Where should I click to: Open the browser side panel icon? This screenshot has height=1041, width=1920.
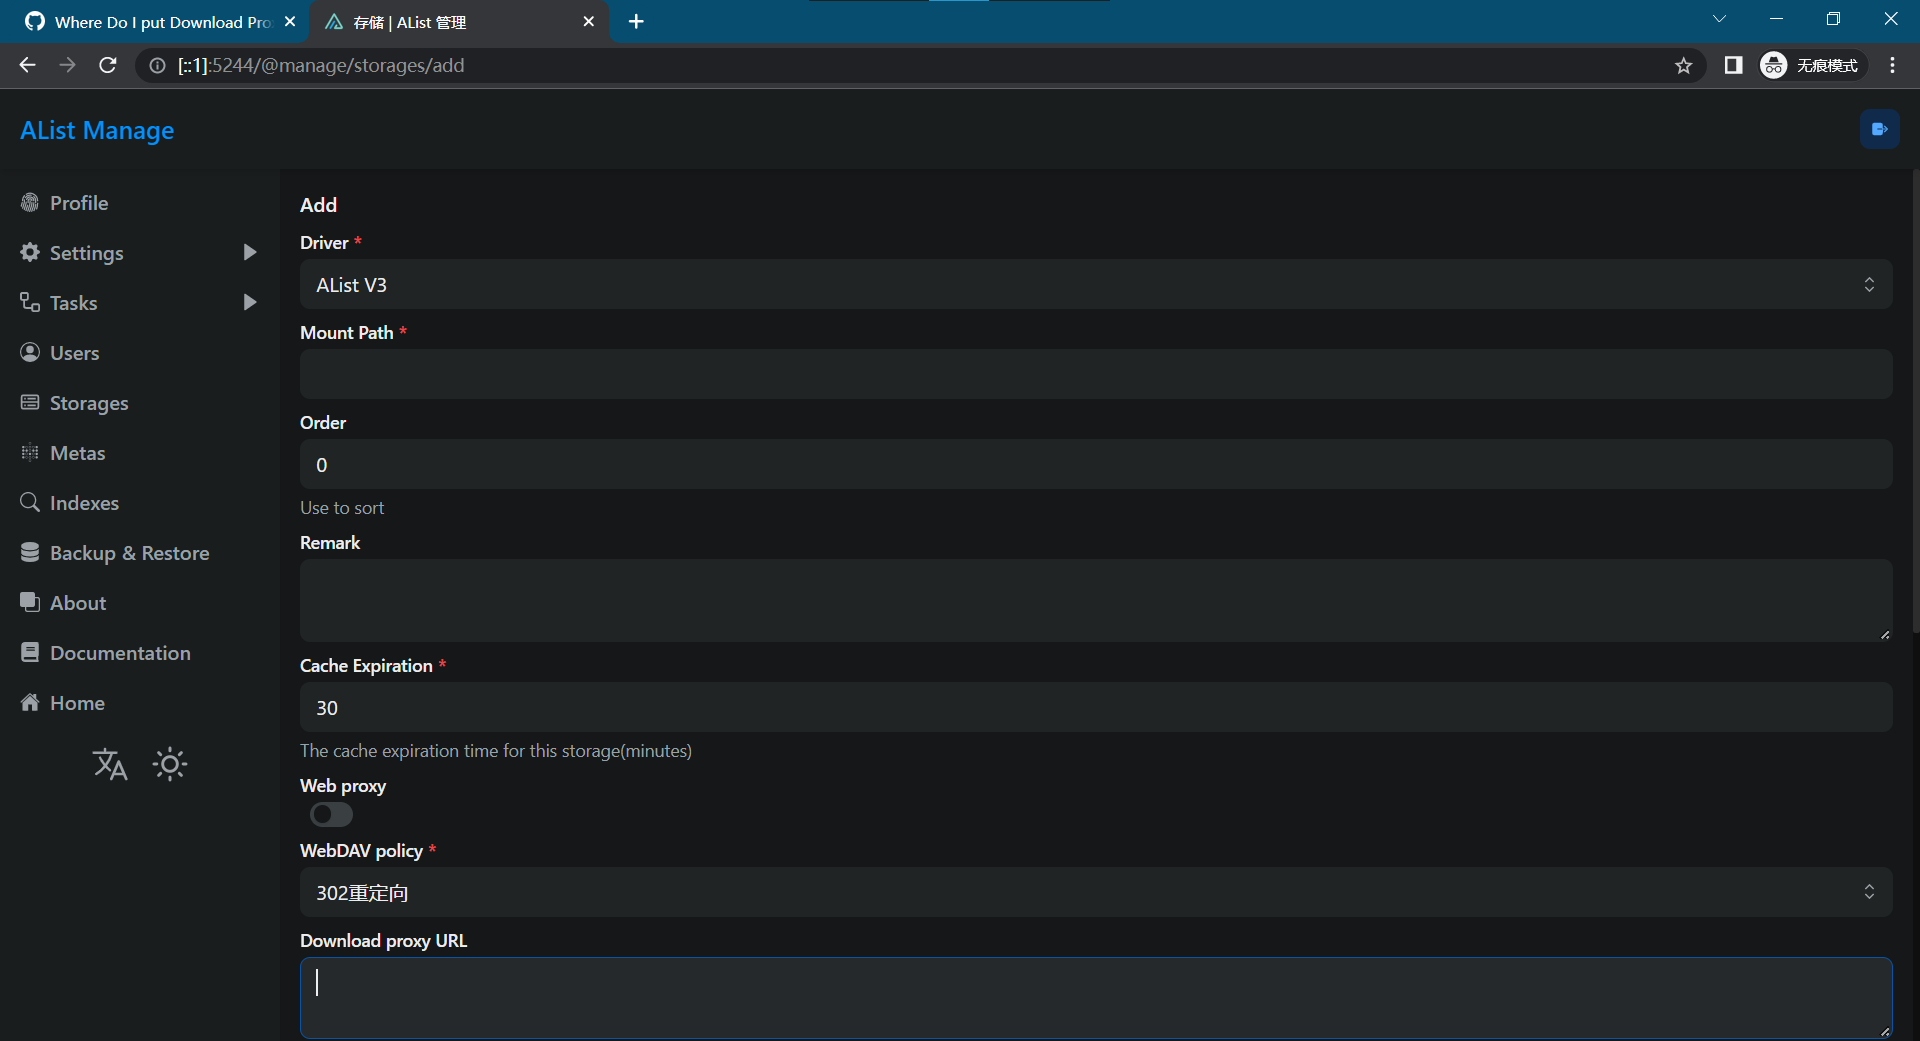[x=1733, y=66]
